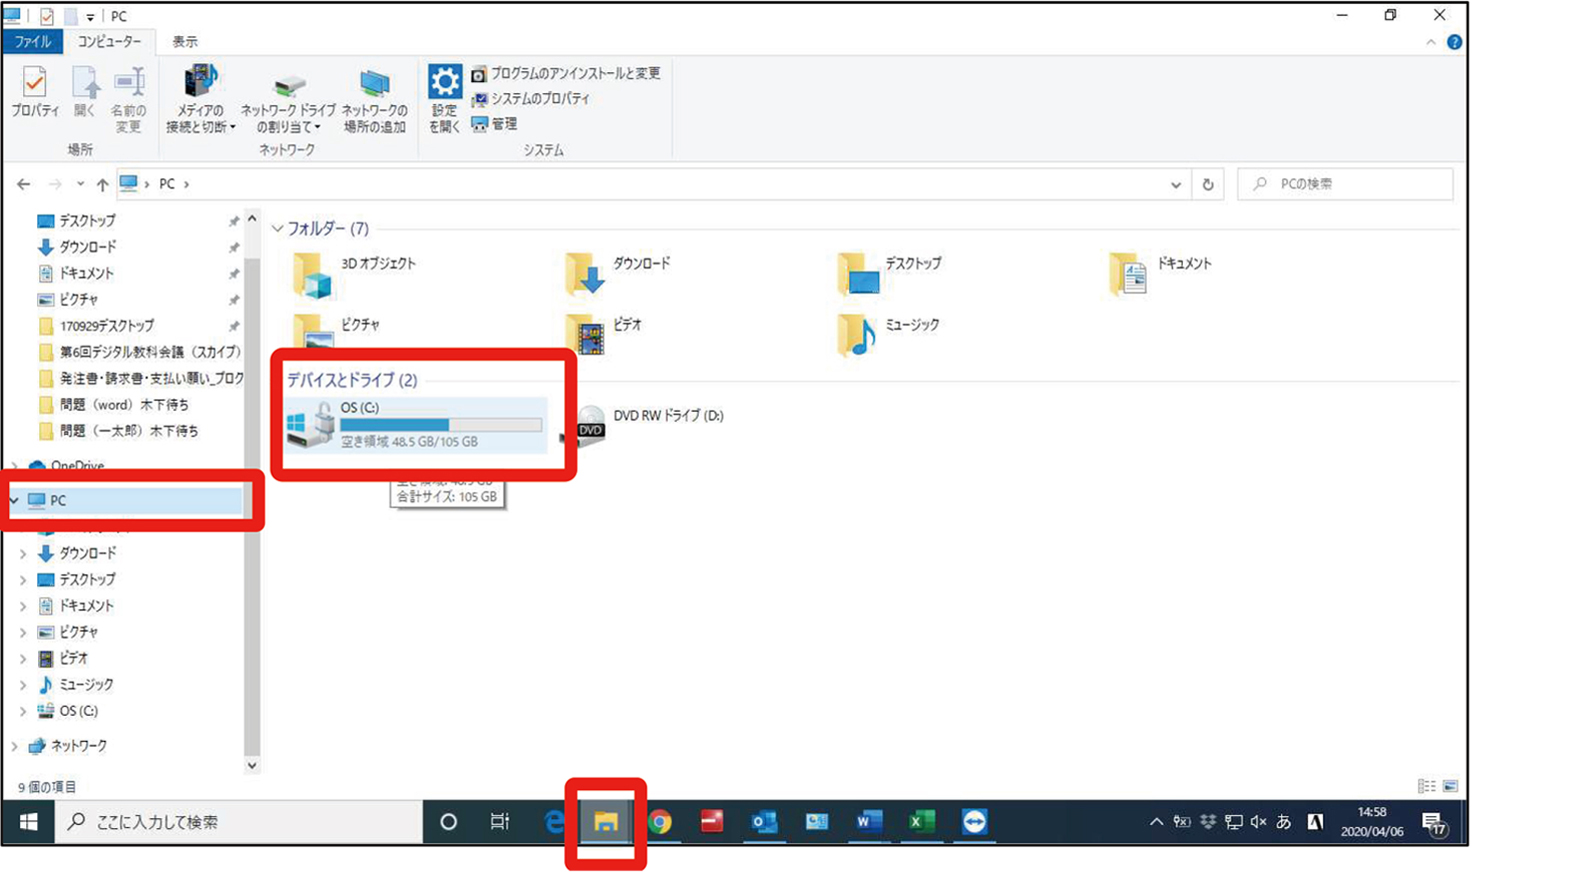Switch to details view in status bar
This screenshot has height=873, width=1570.
pyautogui.click(x=1426, y=786)
